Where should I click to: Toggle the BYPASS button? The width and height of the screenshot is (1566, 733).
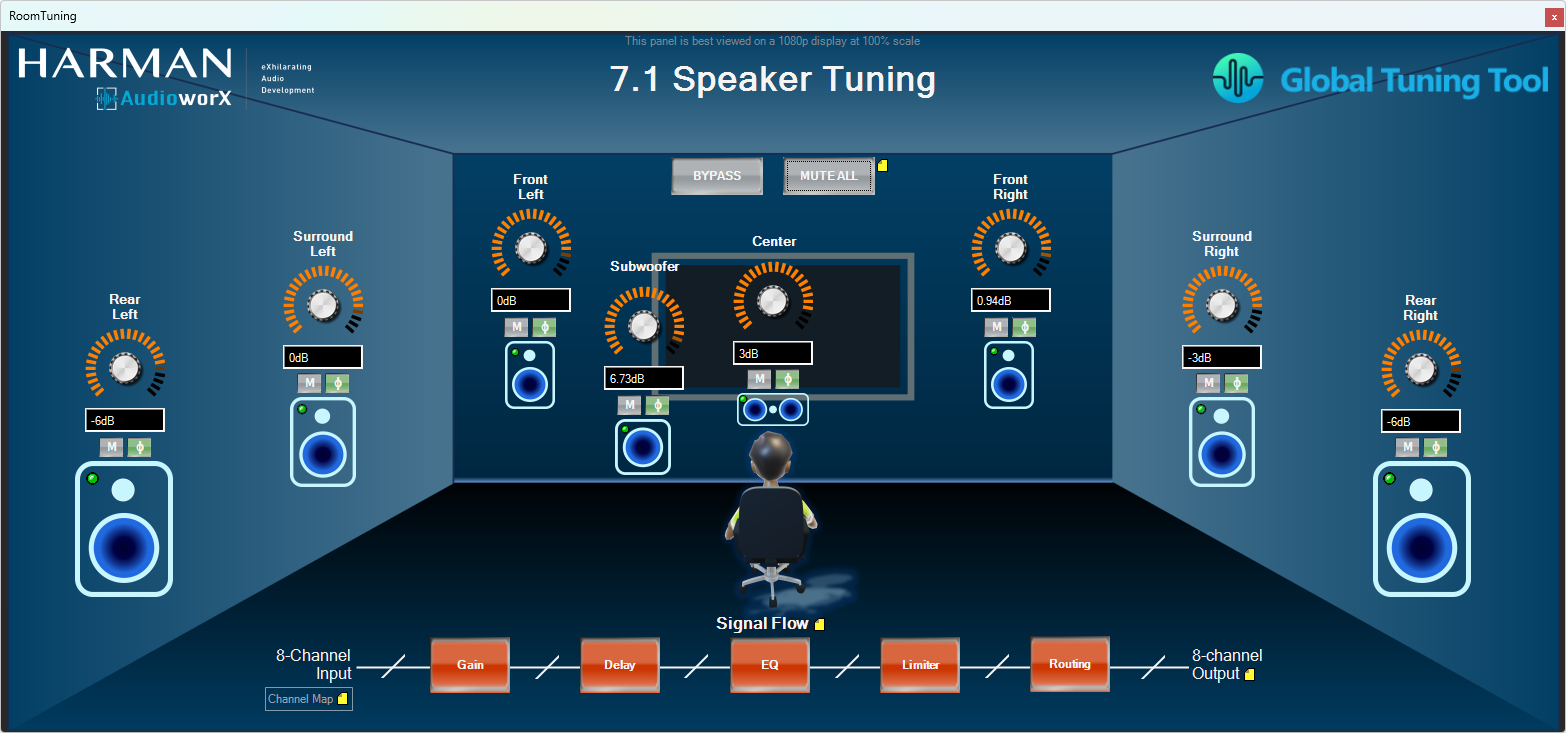pos(717,176)
